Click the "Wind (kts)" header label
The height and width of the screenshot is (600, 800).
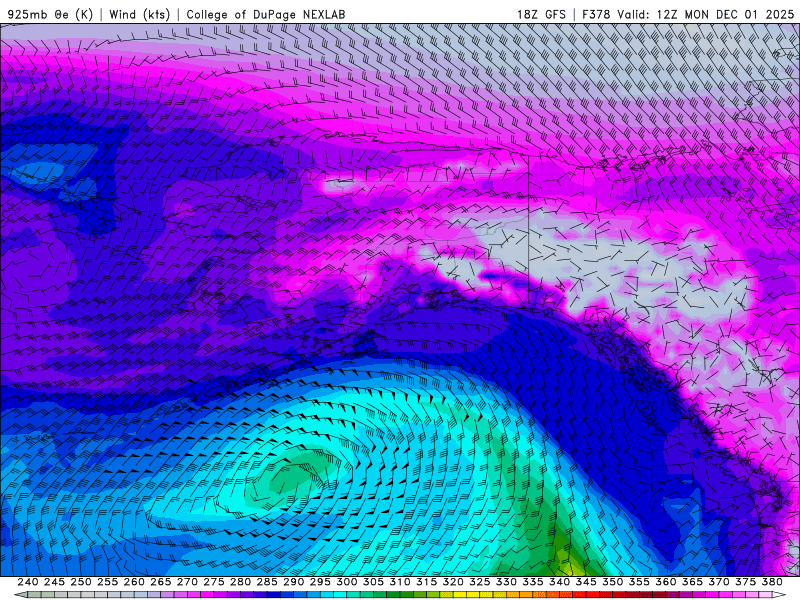click(139, 14)
